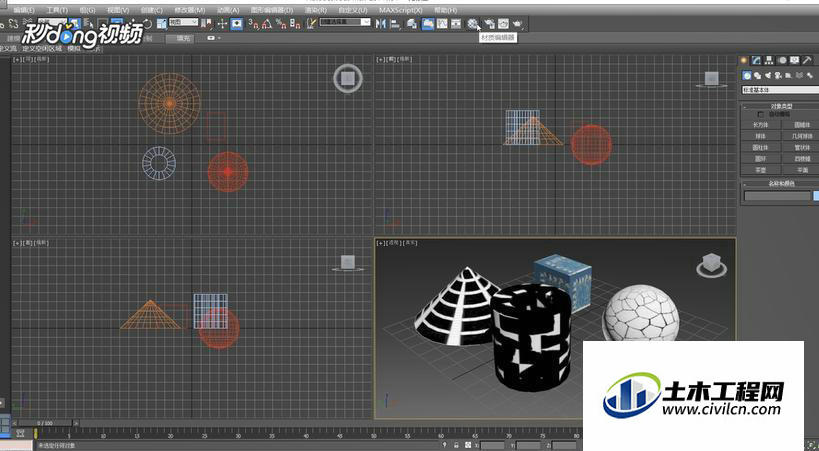Screen dimensions: 819x451
Task: Open the object color swatch
Action: pos(816,196)
